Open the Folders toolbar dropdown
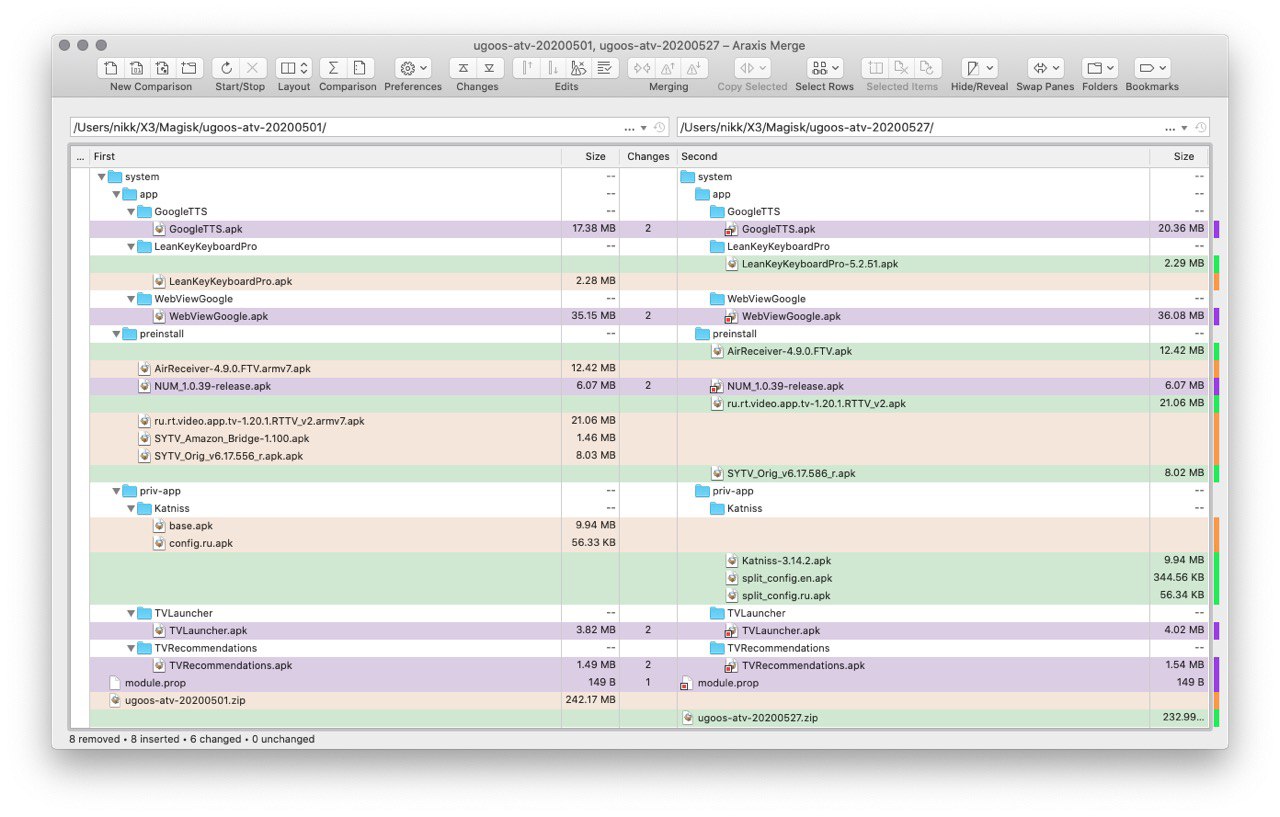 (1100, 68)
